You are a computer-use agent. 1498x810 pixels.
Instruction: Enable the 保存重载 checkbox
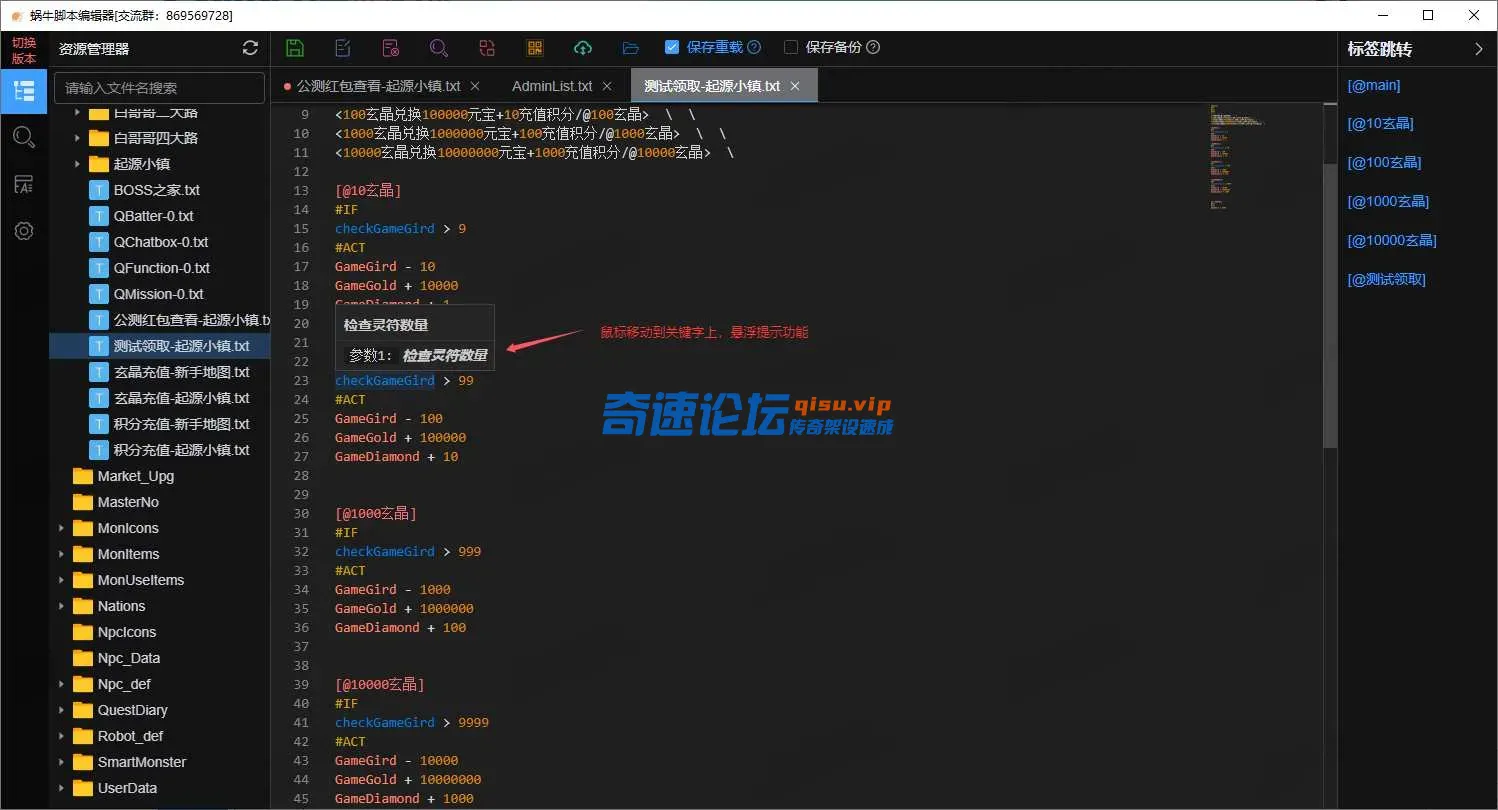click(x=672, y=47)
